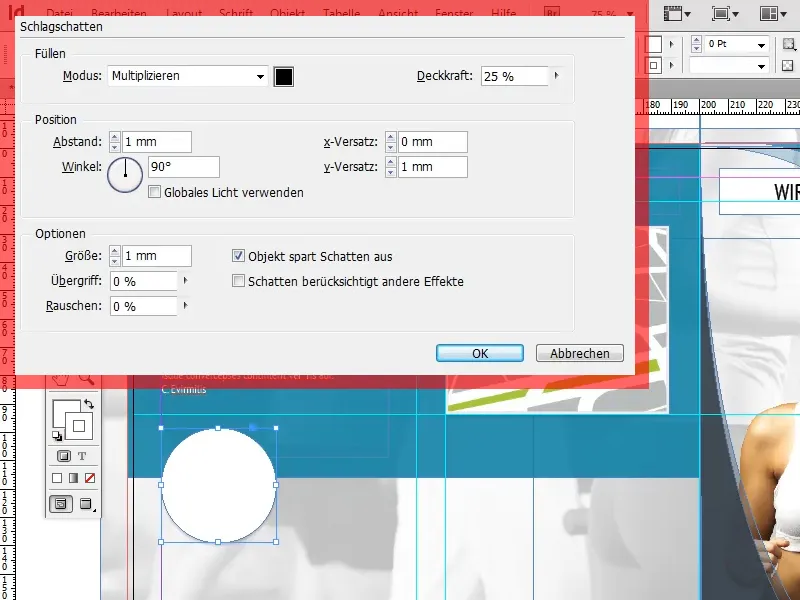Open the Fenster menu
Image resolution: width=800 pixels, height=600 pixels.
(x=454, y=13)
